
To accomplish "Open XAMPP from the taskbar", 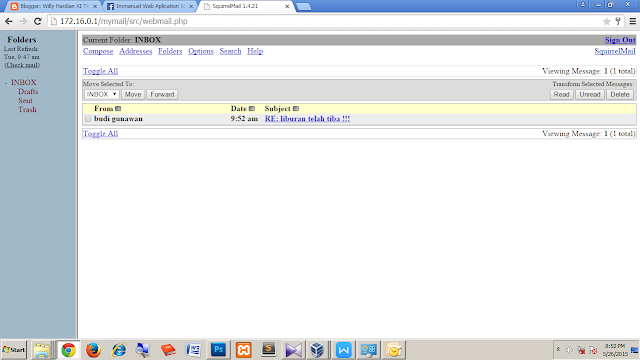I will (x=244, y=350).
